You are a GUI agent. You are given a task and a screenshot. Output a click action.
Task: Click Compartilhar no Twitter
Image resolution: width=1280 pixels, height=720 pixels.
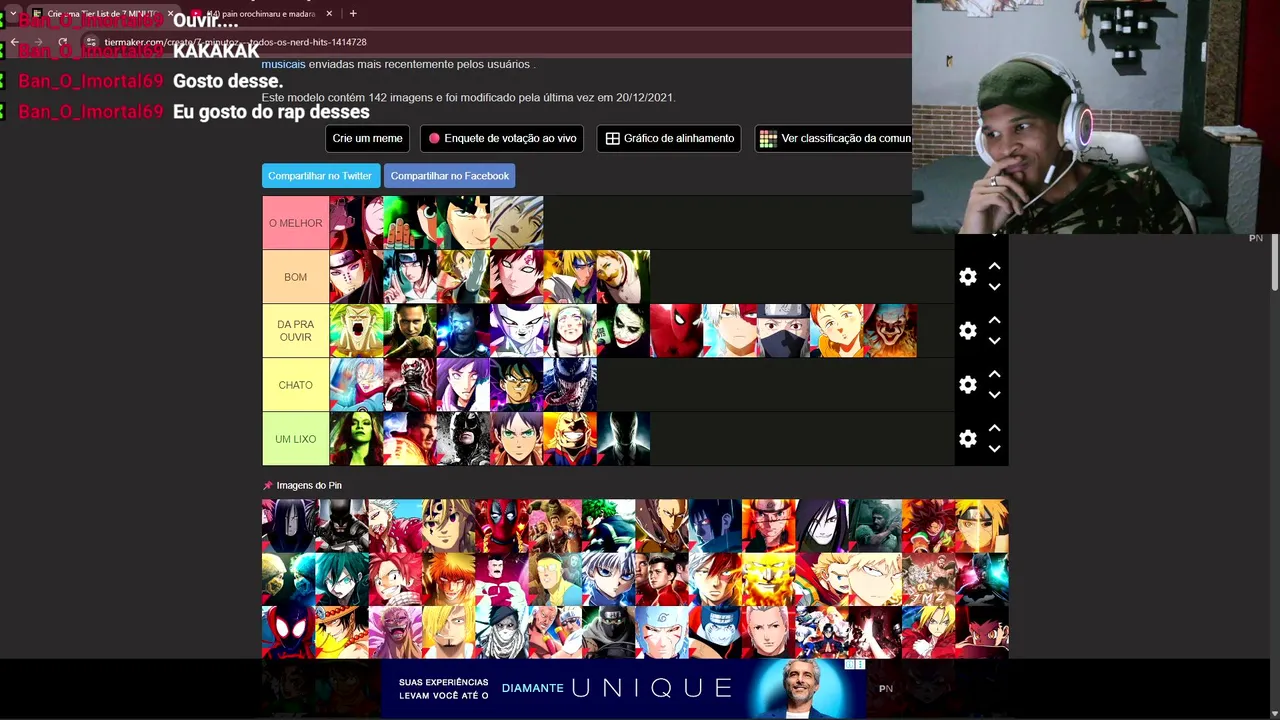320,176
